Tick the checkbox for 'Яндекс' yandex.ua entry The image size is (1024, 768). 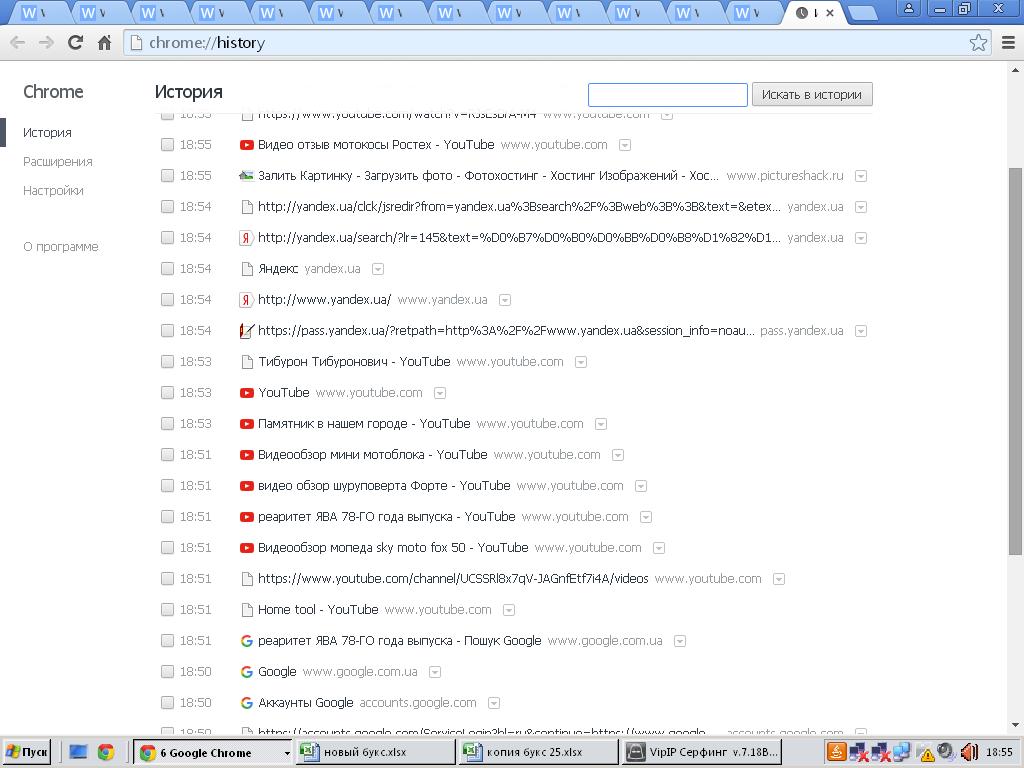[167, 269]
